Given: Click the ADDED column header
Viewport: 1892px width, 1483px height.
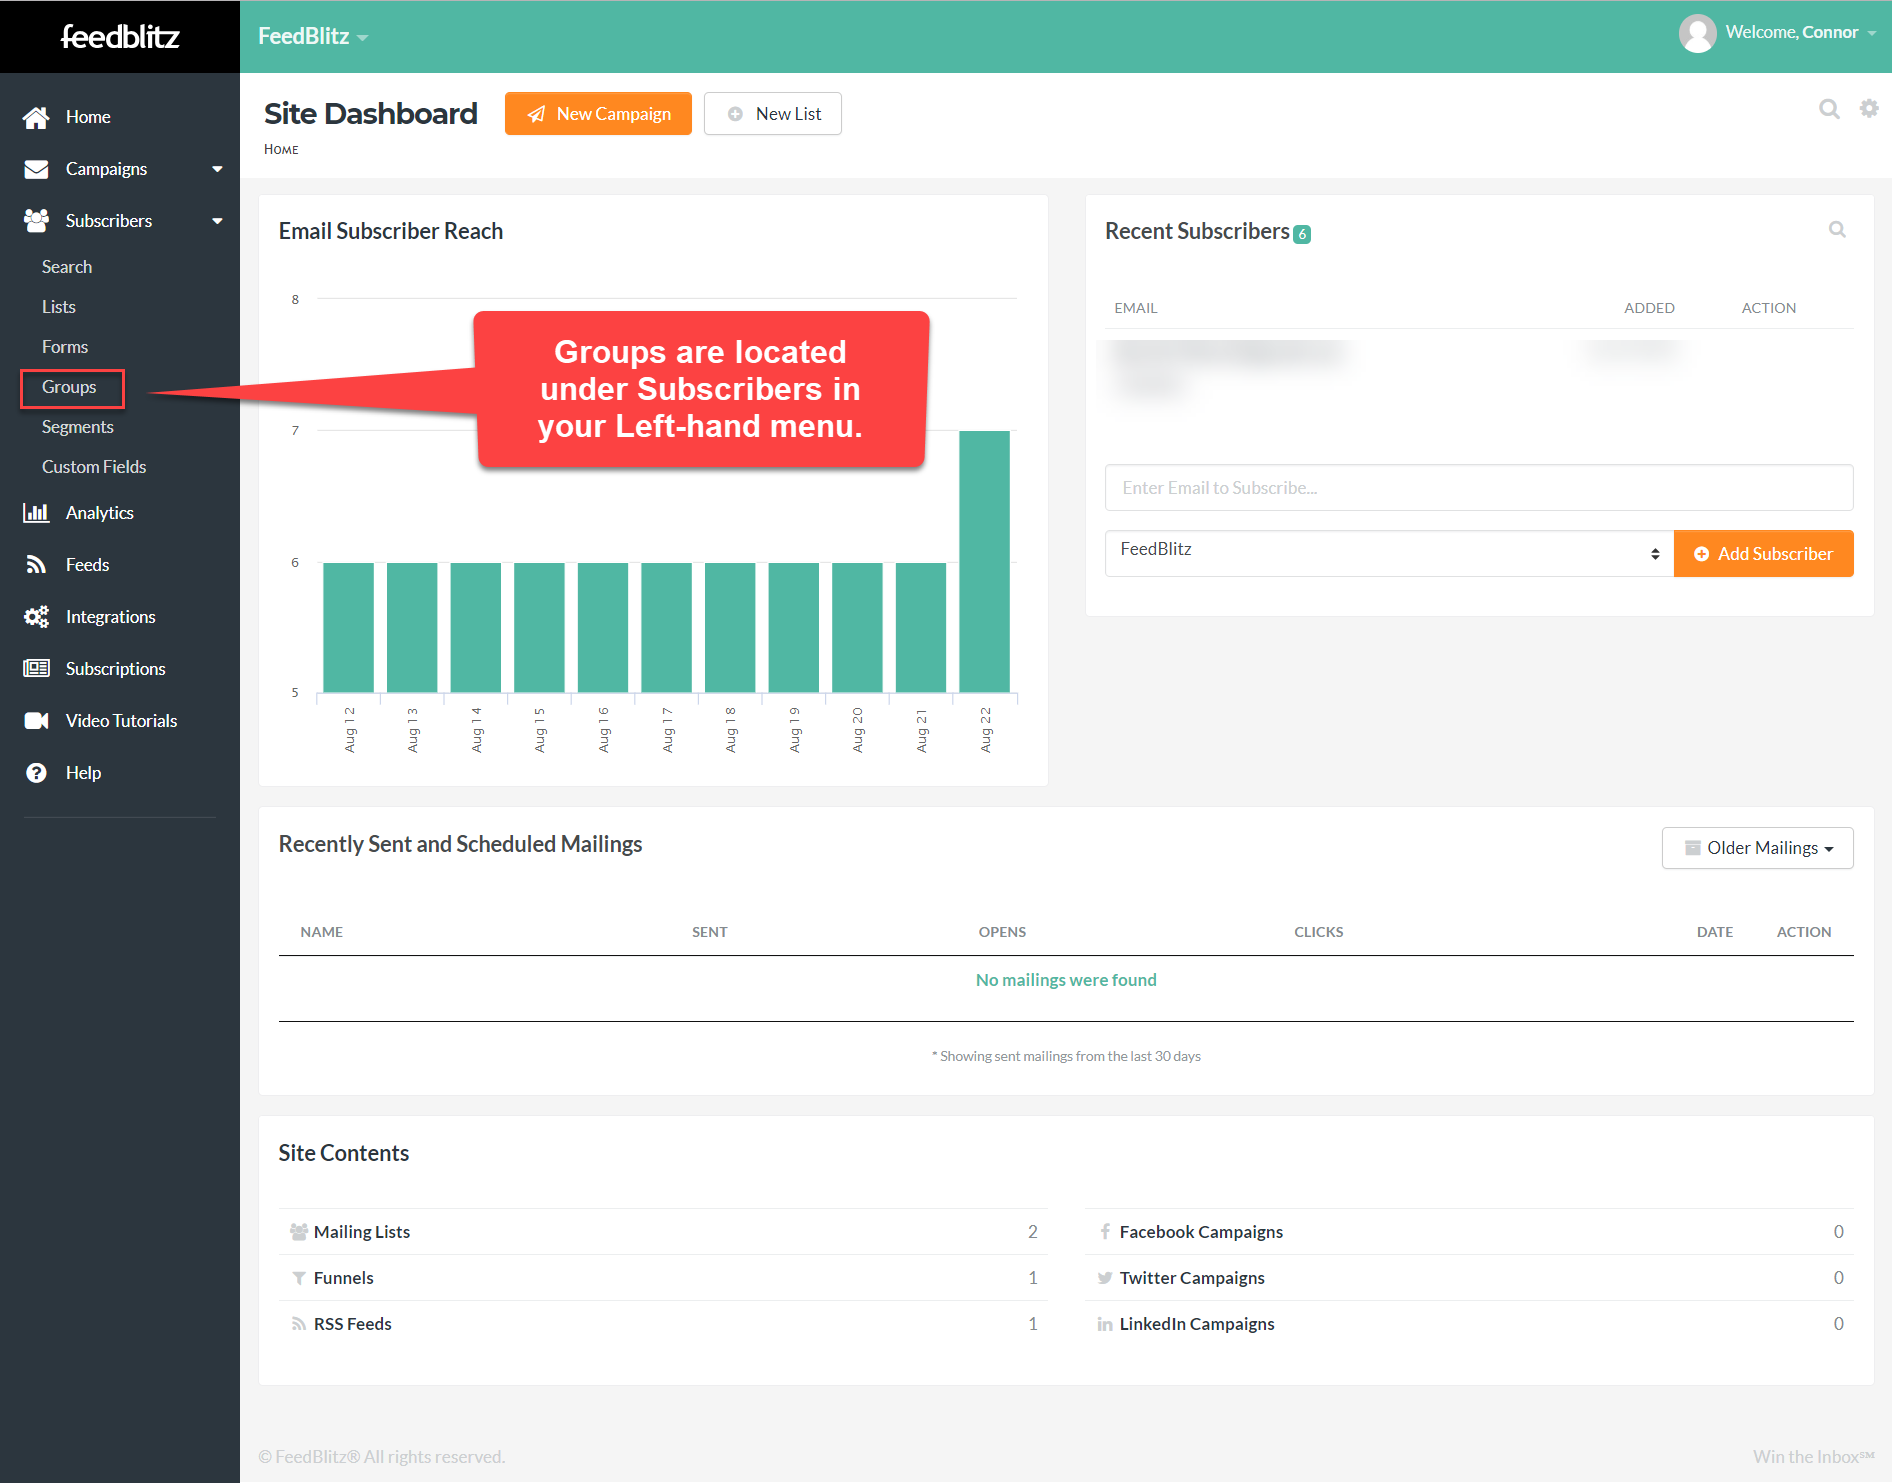Looking at the screenshot, I should (1649, 308).
